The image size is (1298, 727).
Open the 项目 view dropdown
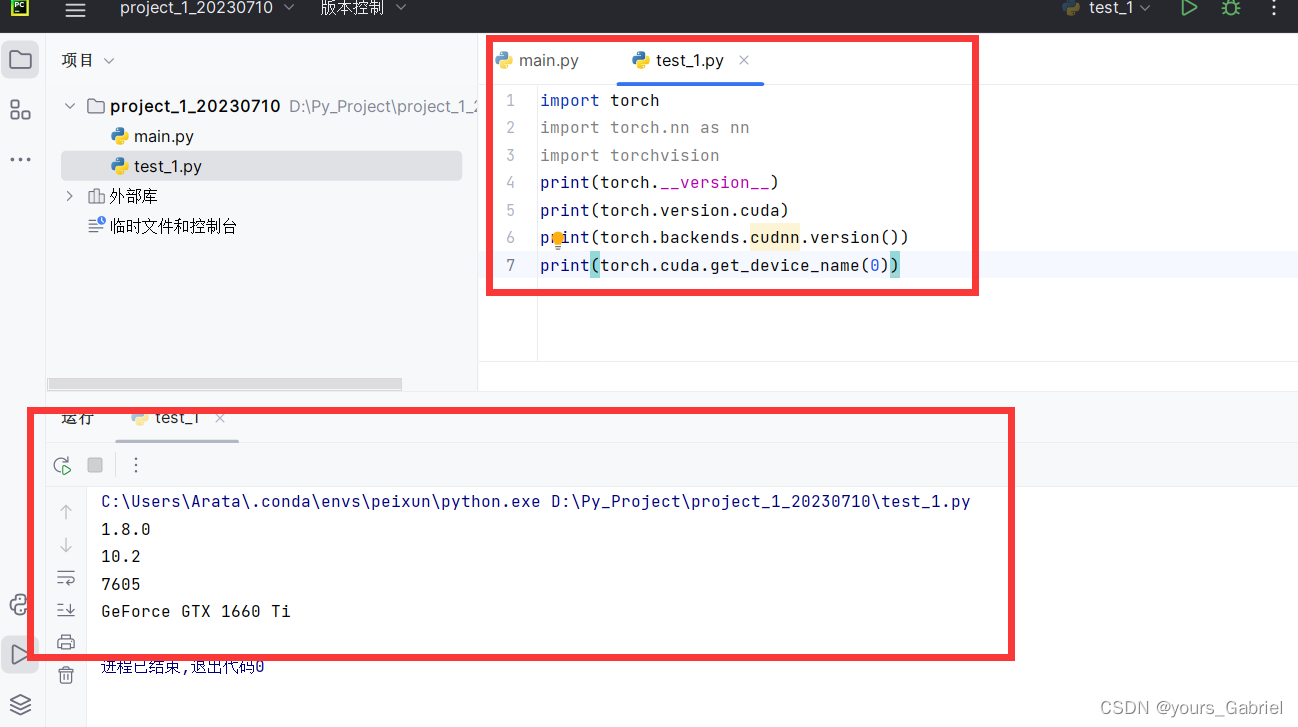[x=88, y=61]
